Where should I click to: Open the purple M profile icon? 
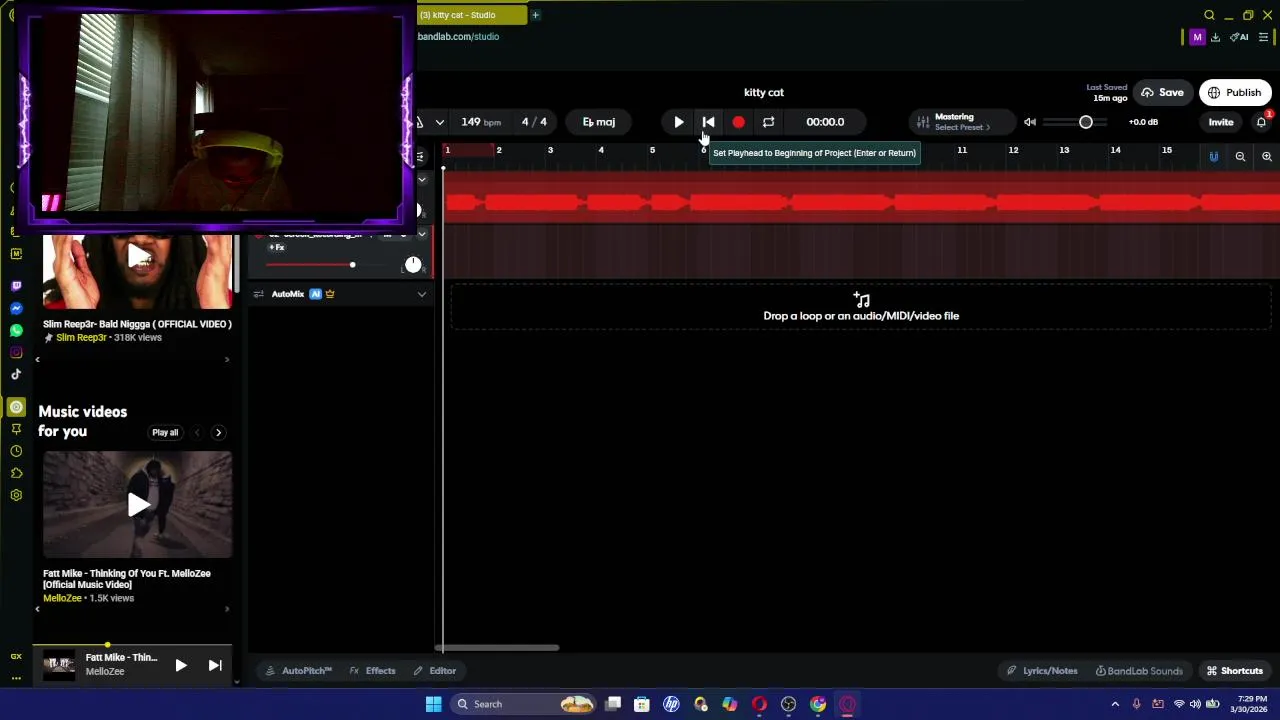[1197, 37]
